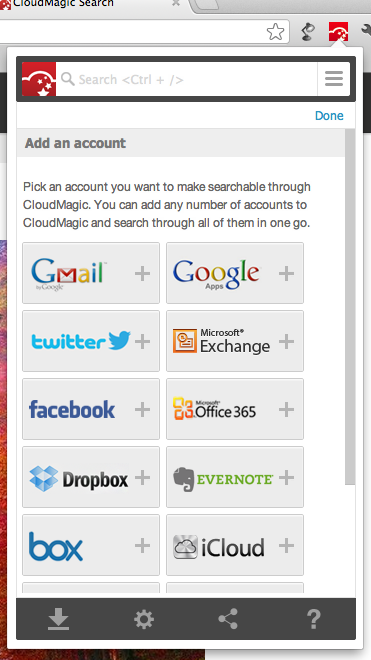Click the share icon in bottom bar
The height and width of the screenshot is (660, 371).
pos(228,619)
